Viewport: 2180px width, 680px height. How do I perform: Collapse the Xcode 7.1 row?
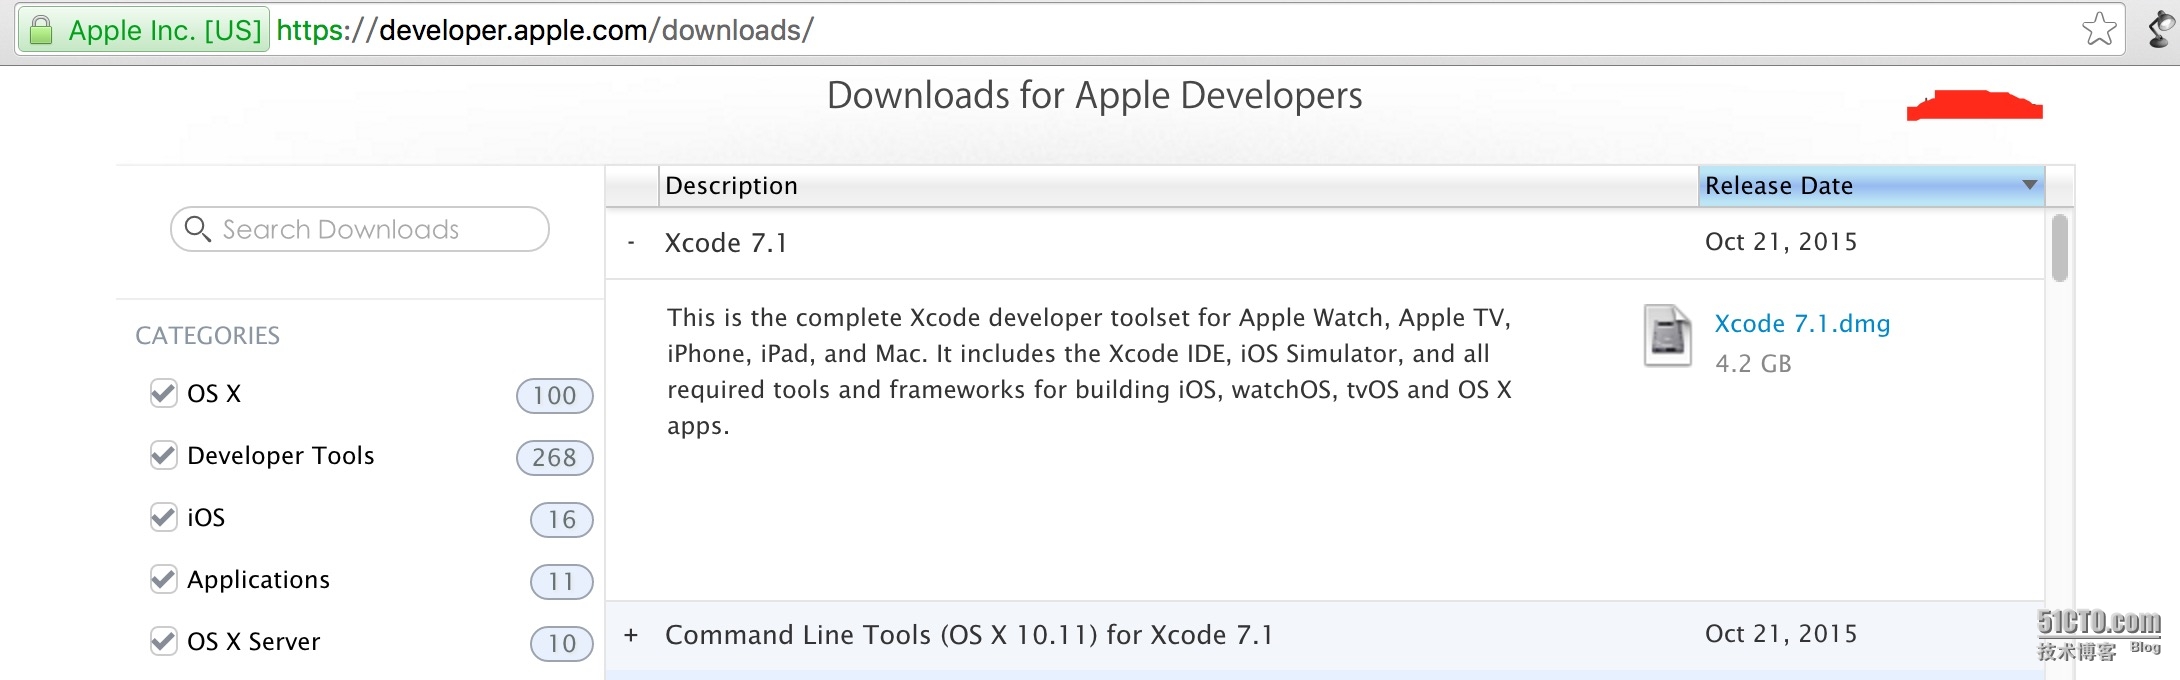631,243
